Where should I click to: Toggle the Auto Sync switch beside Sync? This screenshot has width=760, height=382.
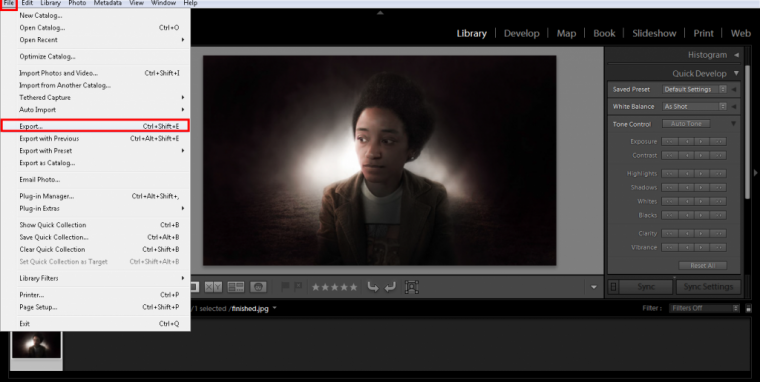point(613,287)
